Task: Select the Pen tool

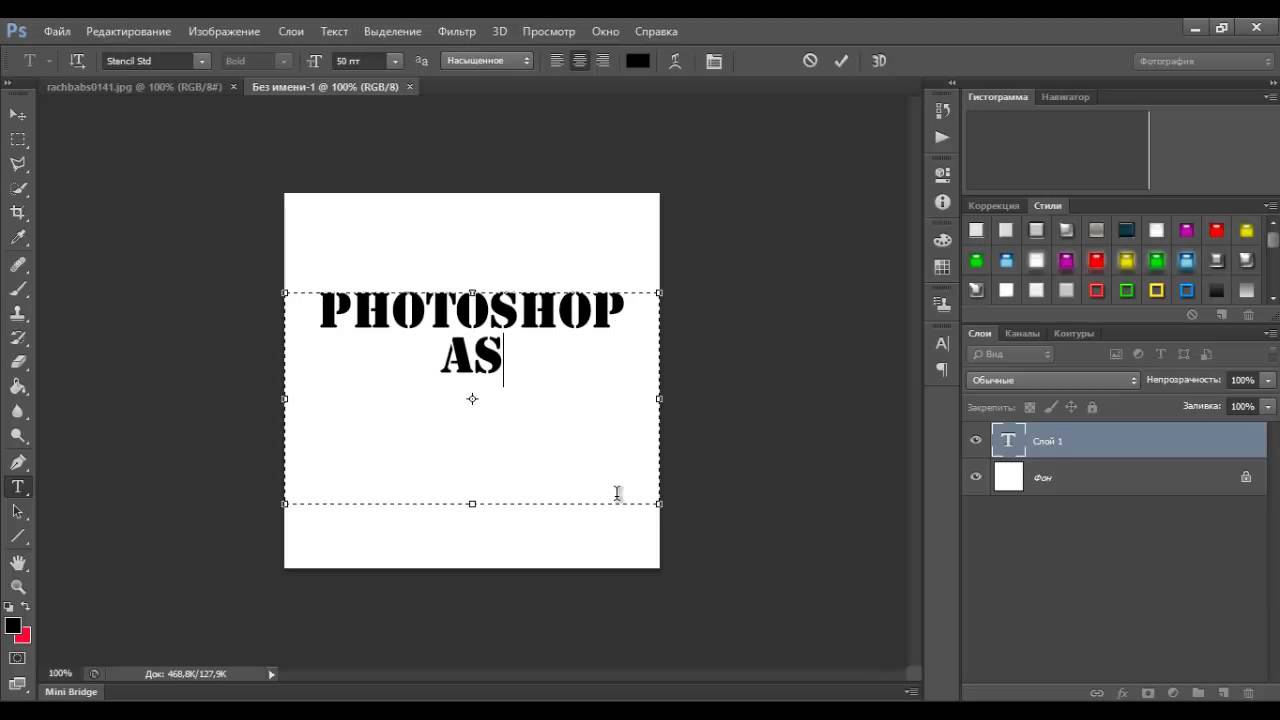Action: pyautogui.click(x=18, y=463)
